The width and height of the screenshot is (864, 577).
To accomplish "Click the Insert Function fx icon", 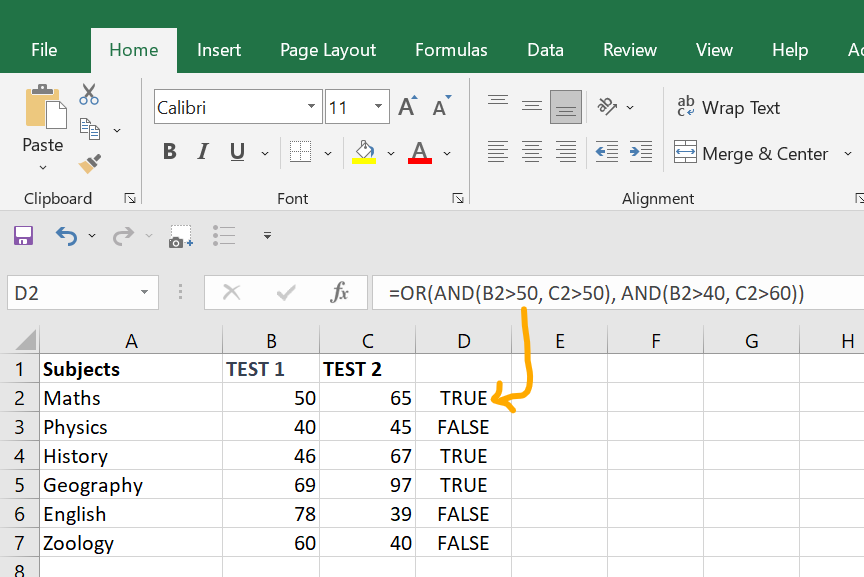I will coord(340,292).
